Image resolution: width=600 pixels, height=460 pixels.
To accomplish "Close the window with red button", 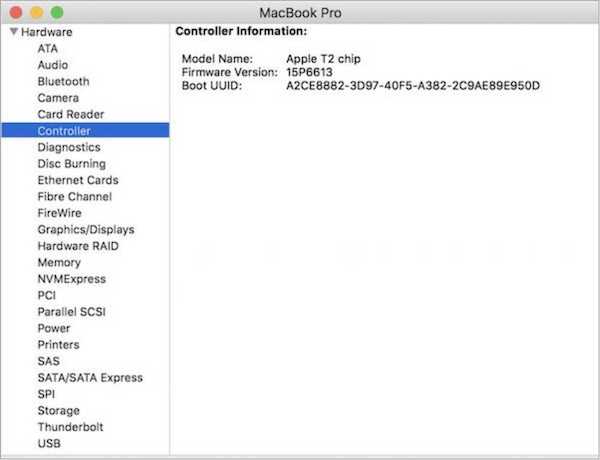I will [16, 12].
